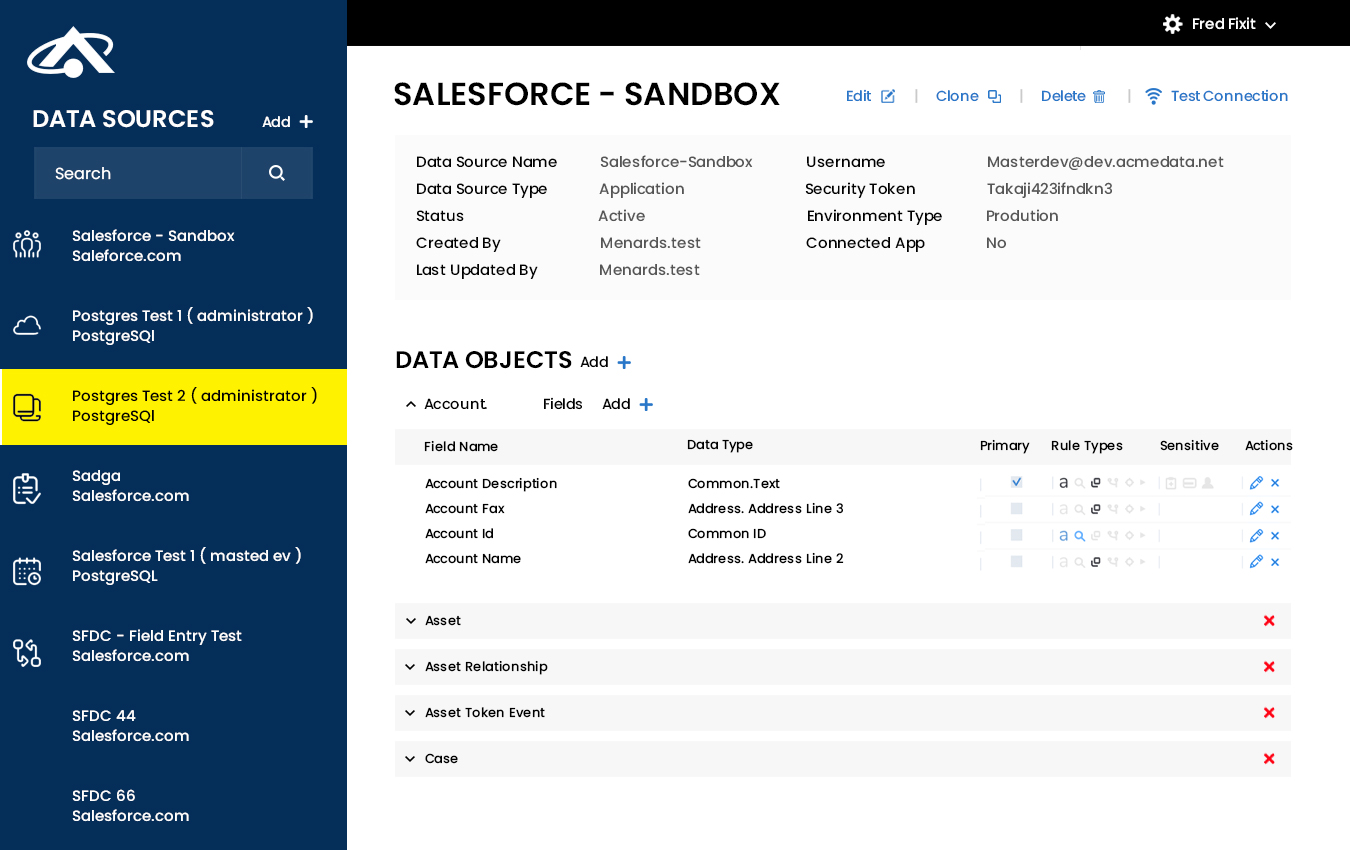Uncheck Primary for Account Description
The height and width of the screenshot is (850, 1350).
click(x=1016, y=482)
